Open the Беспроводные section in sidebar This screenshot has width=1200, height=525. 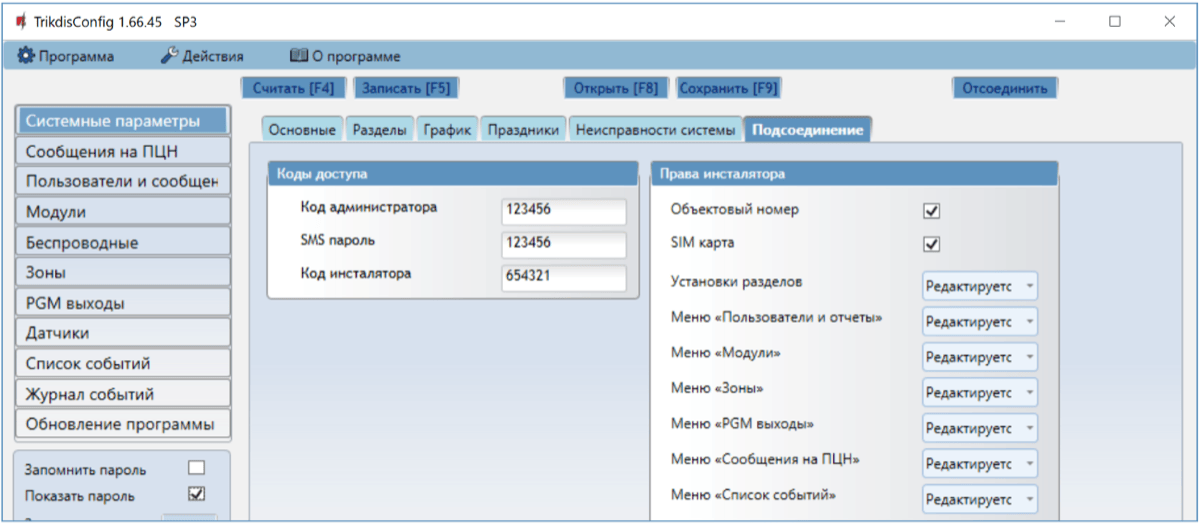pos(123,242)
